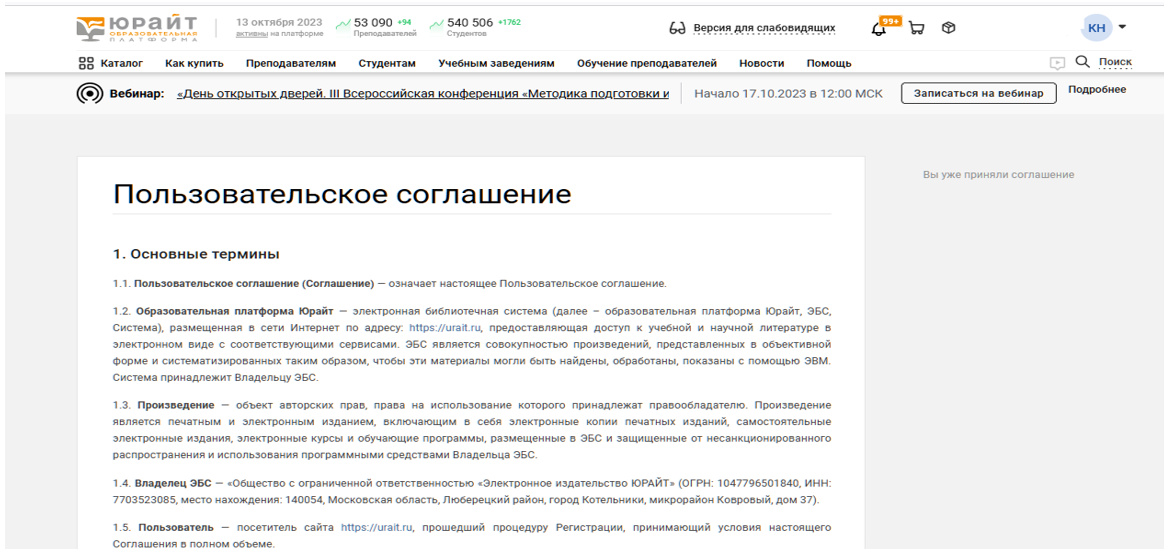The image size is (1170, 554).
Task: Click the Каталог grid icon
Action: pyautogui.click(x=86, y=63)
